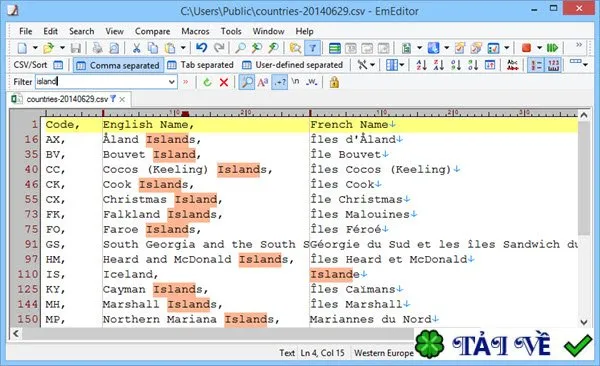Click the Customize toolbar checklist icon
600x366 pixels.
[x=493, y=48]
